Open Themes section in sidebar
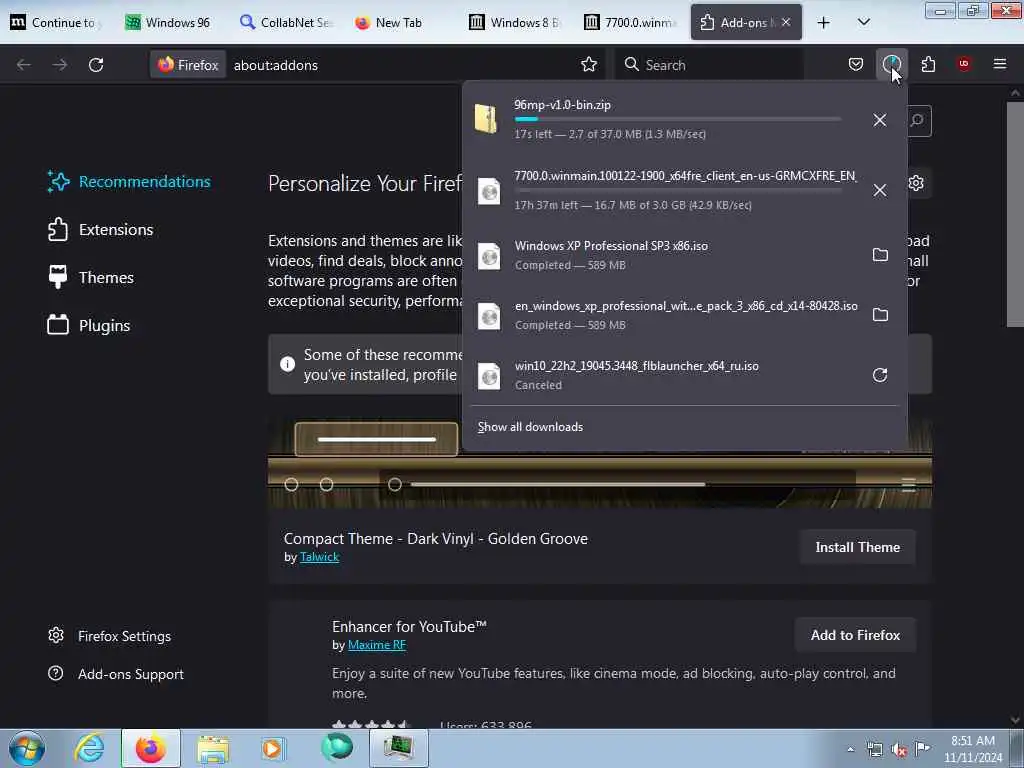Image resolution: width=1024 pixels, height=768 pixels. pos(91,278)
